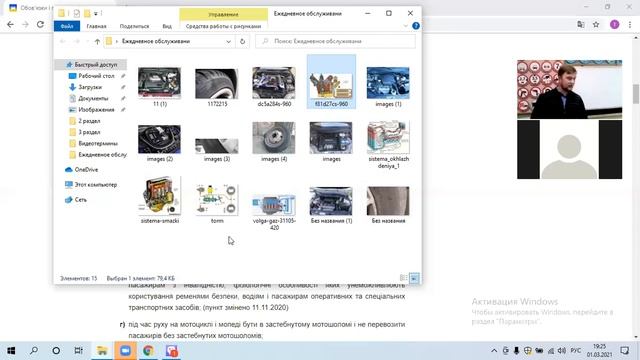Reload the browser page

pos(40,24)
